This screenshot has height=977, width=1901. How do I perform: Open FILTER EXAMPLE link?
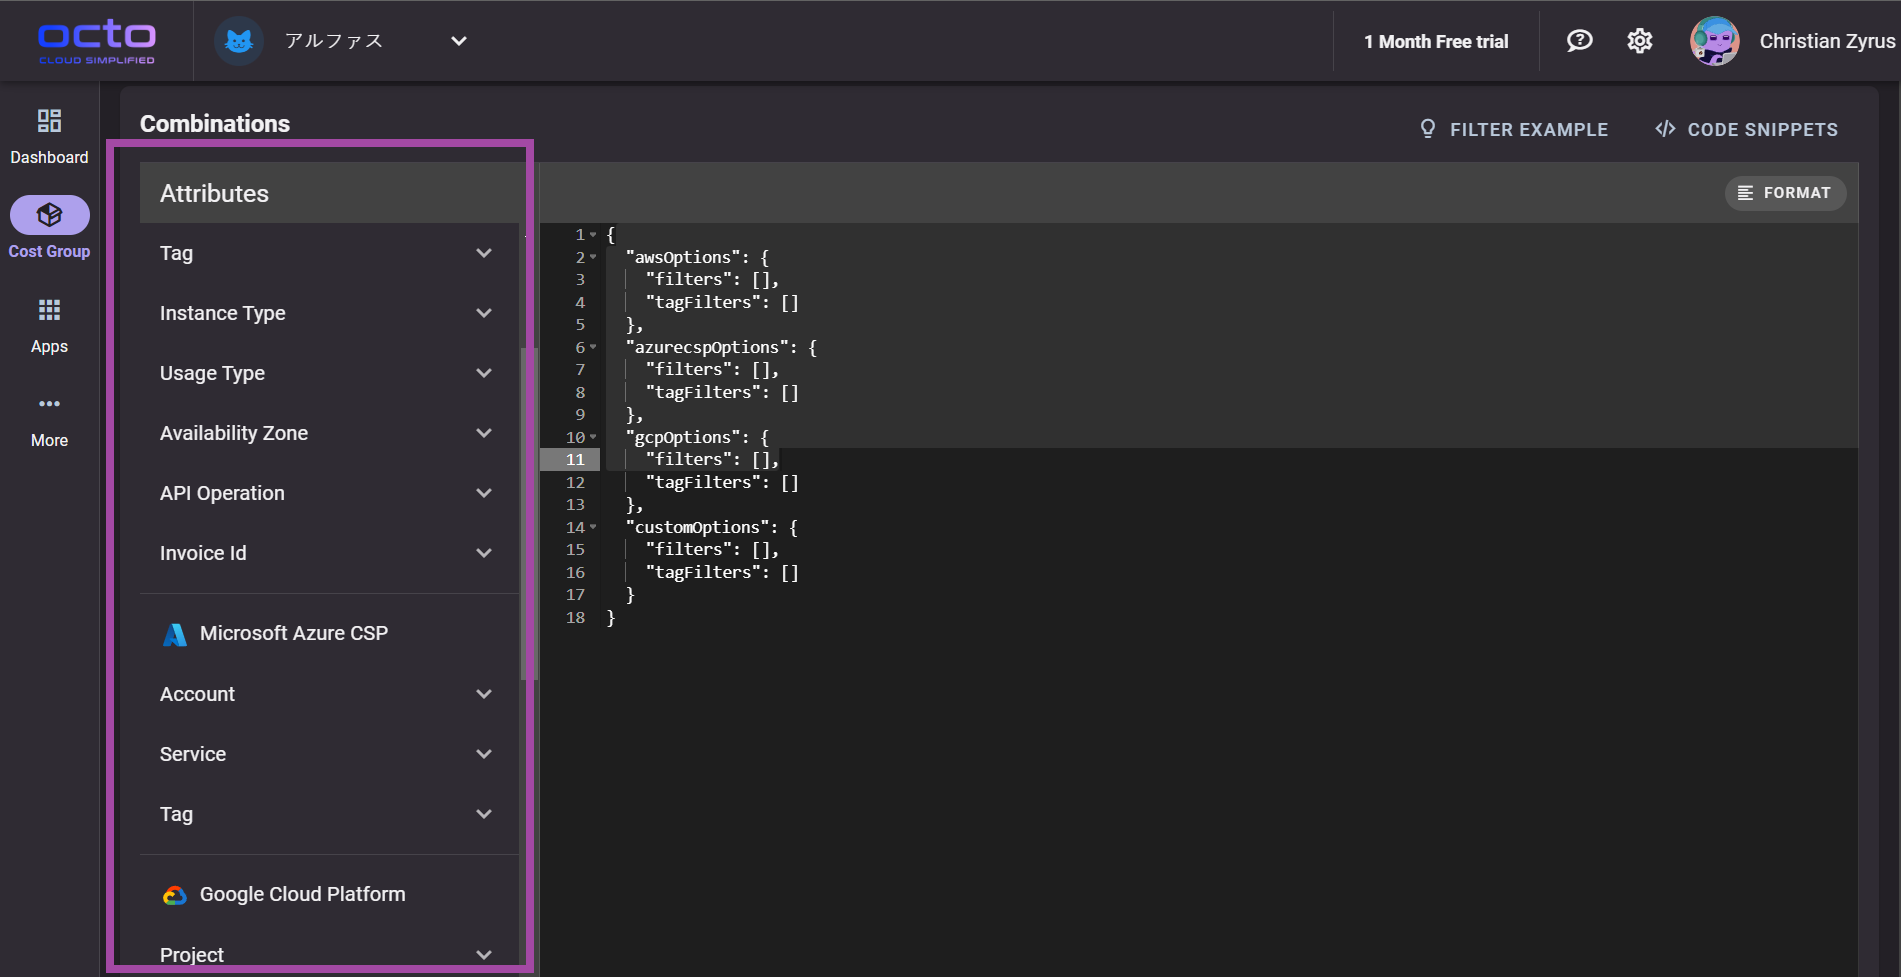coord(1514,129)
